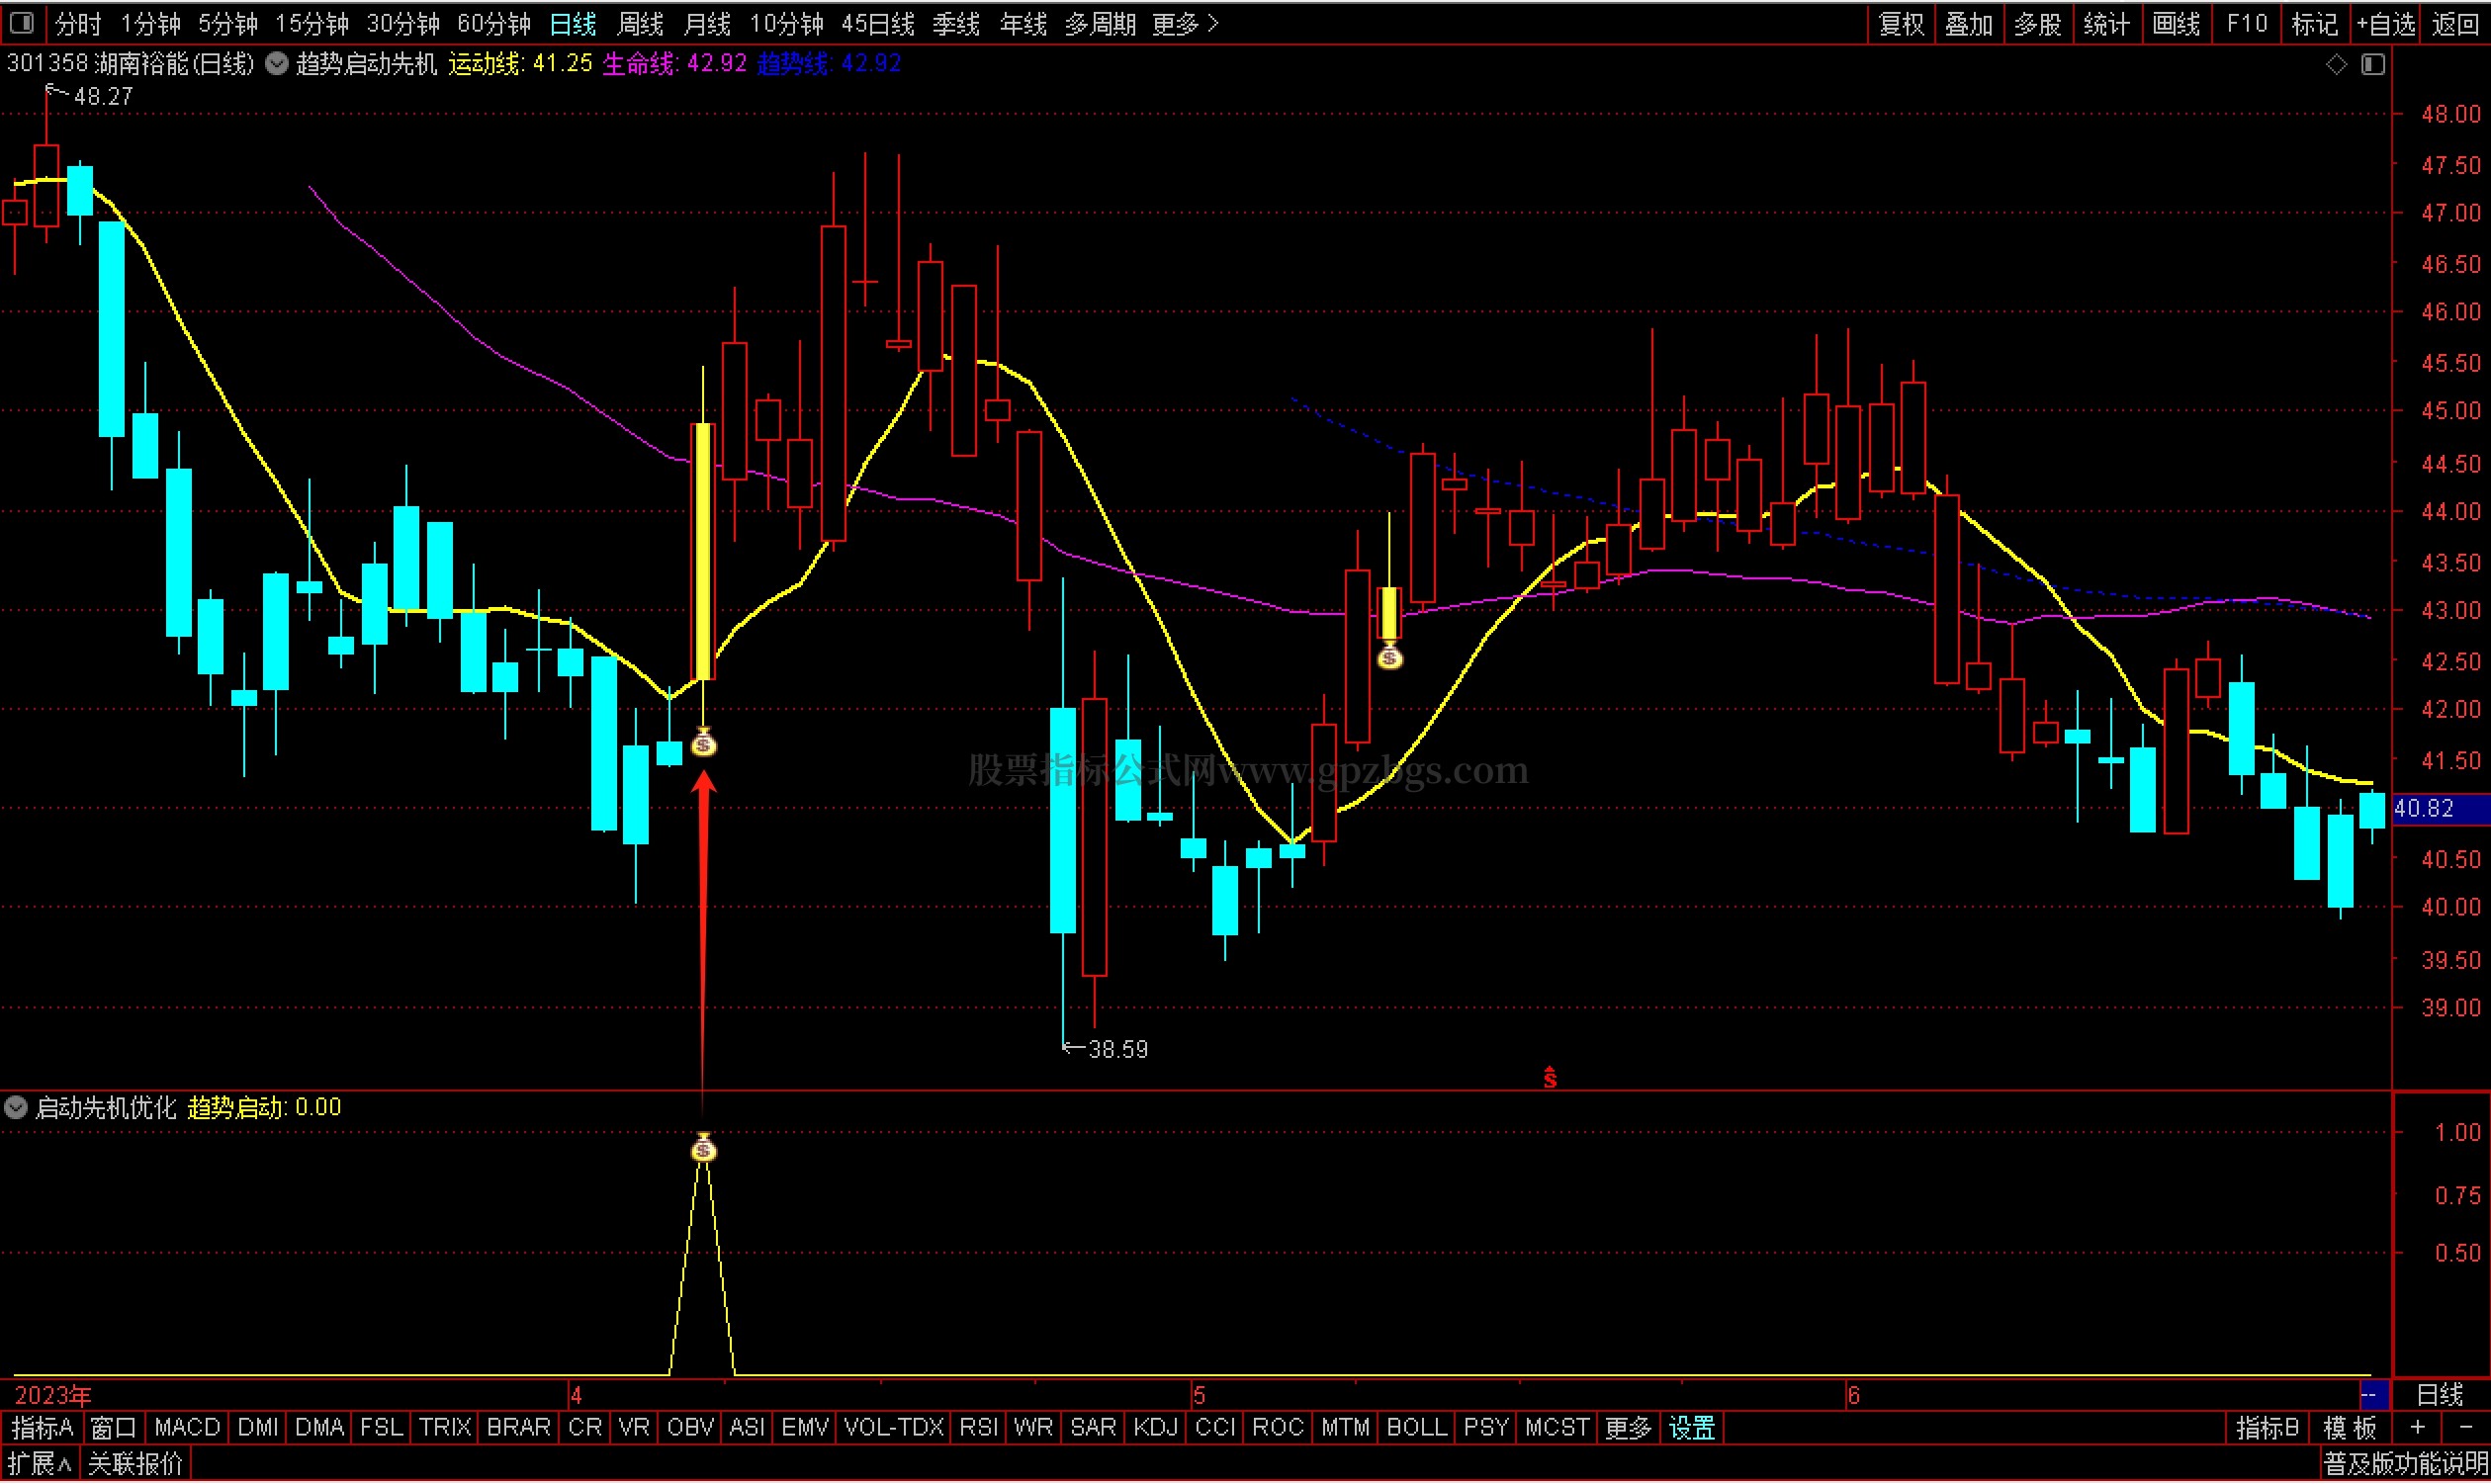Zoom in chart with plus button
2491x1484 pixels.
pos(2418,1428)
